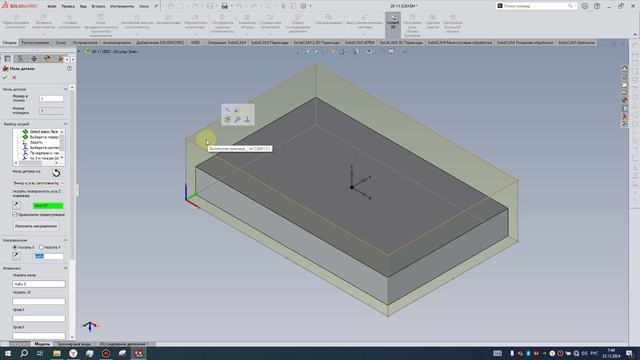Viewport: 640px width, 360px height.
Task: Switch to the 'Модель' bottom tab
Action: pos(42,344)
